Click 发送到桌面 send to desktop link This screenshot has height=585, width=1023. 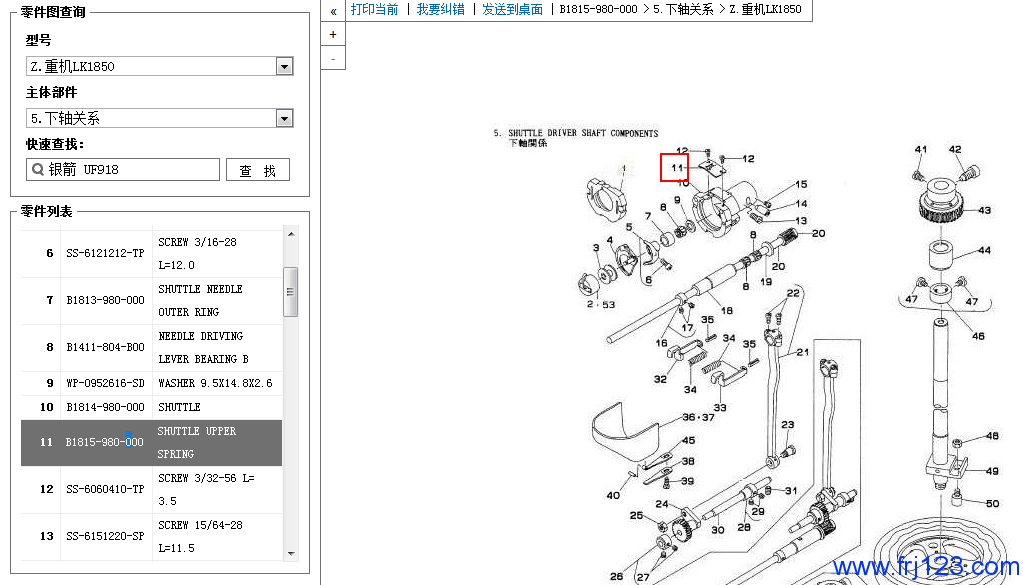coord(512,9)
